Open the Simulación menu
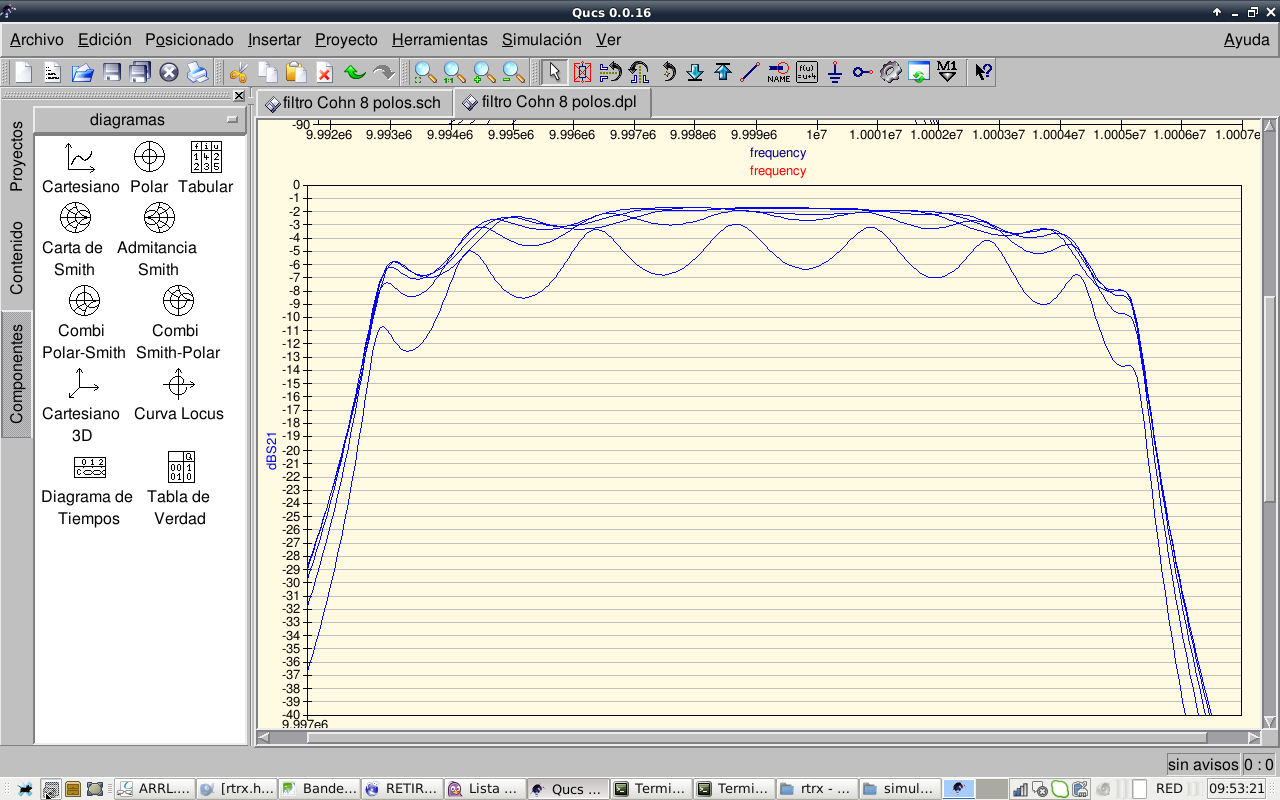Image resolution: width=1280 pixels, height=800 pixels. pyautogui.click(x=541, y=40)
